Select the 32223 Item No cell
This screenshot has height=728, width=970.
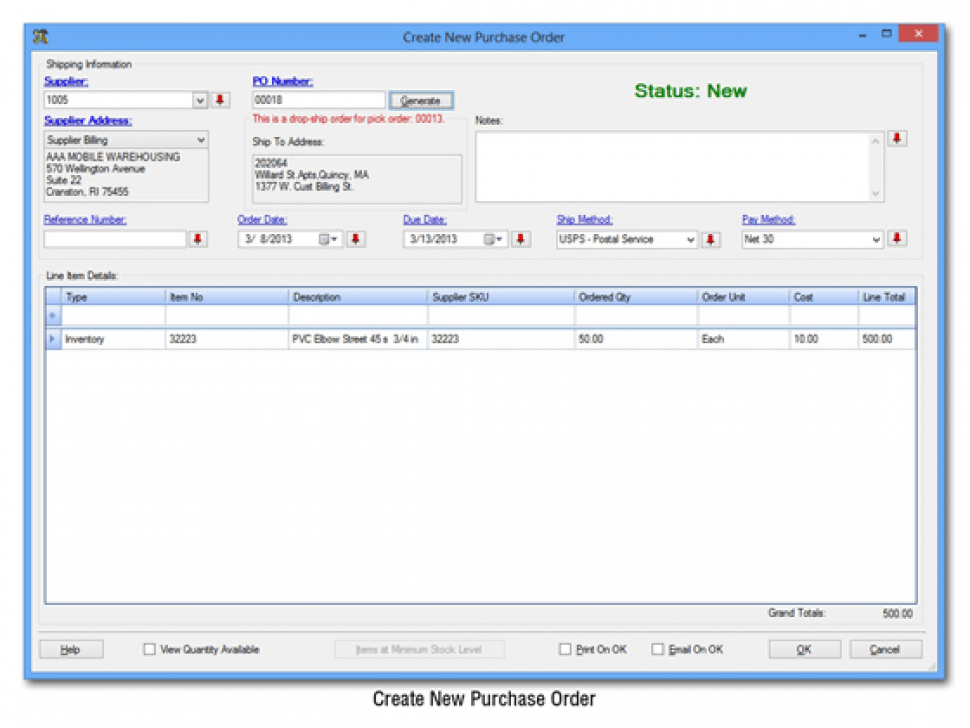click(226, 339)
